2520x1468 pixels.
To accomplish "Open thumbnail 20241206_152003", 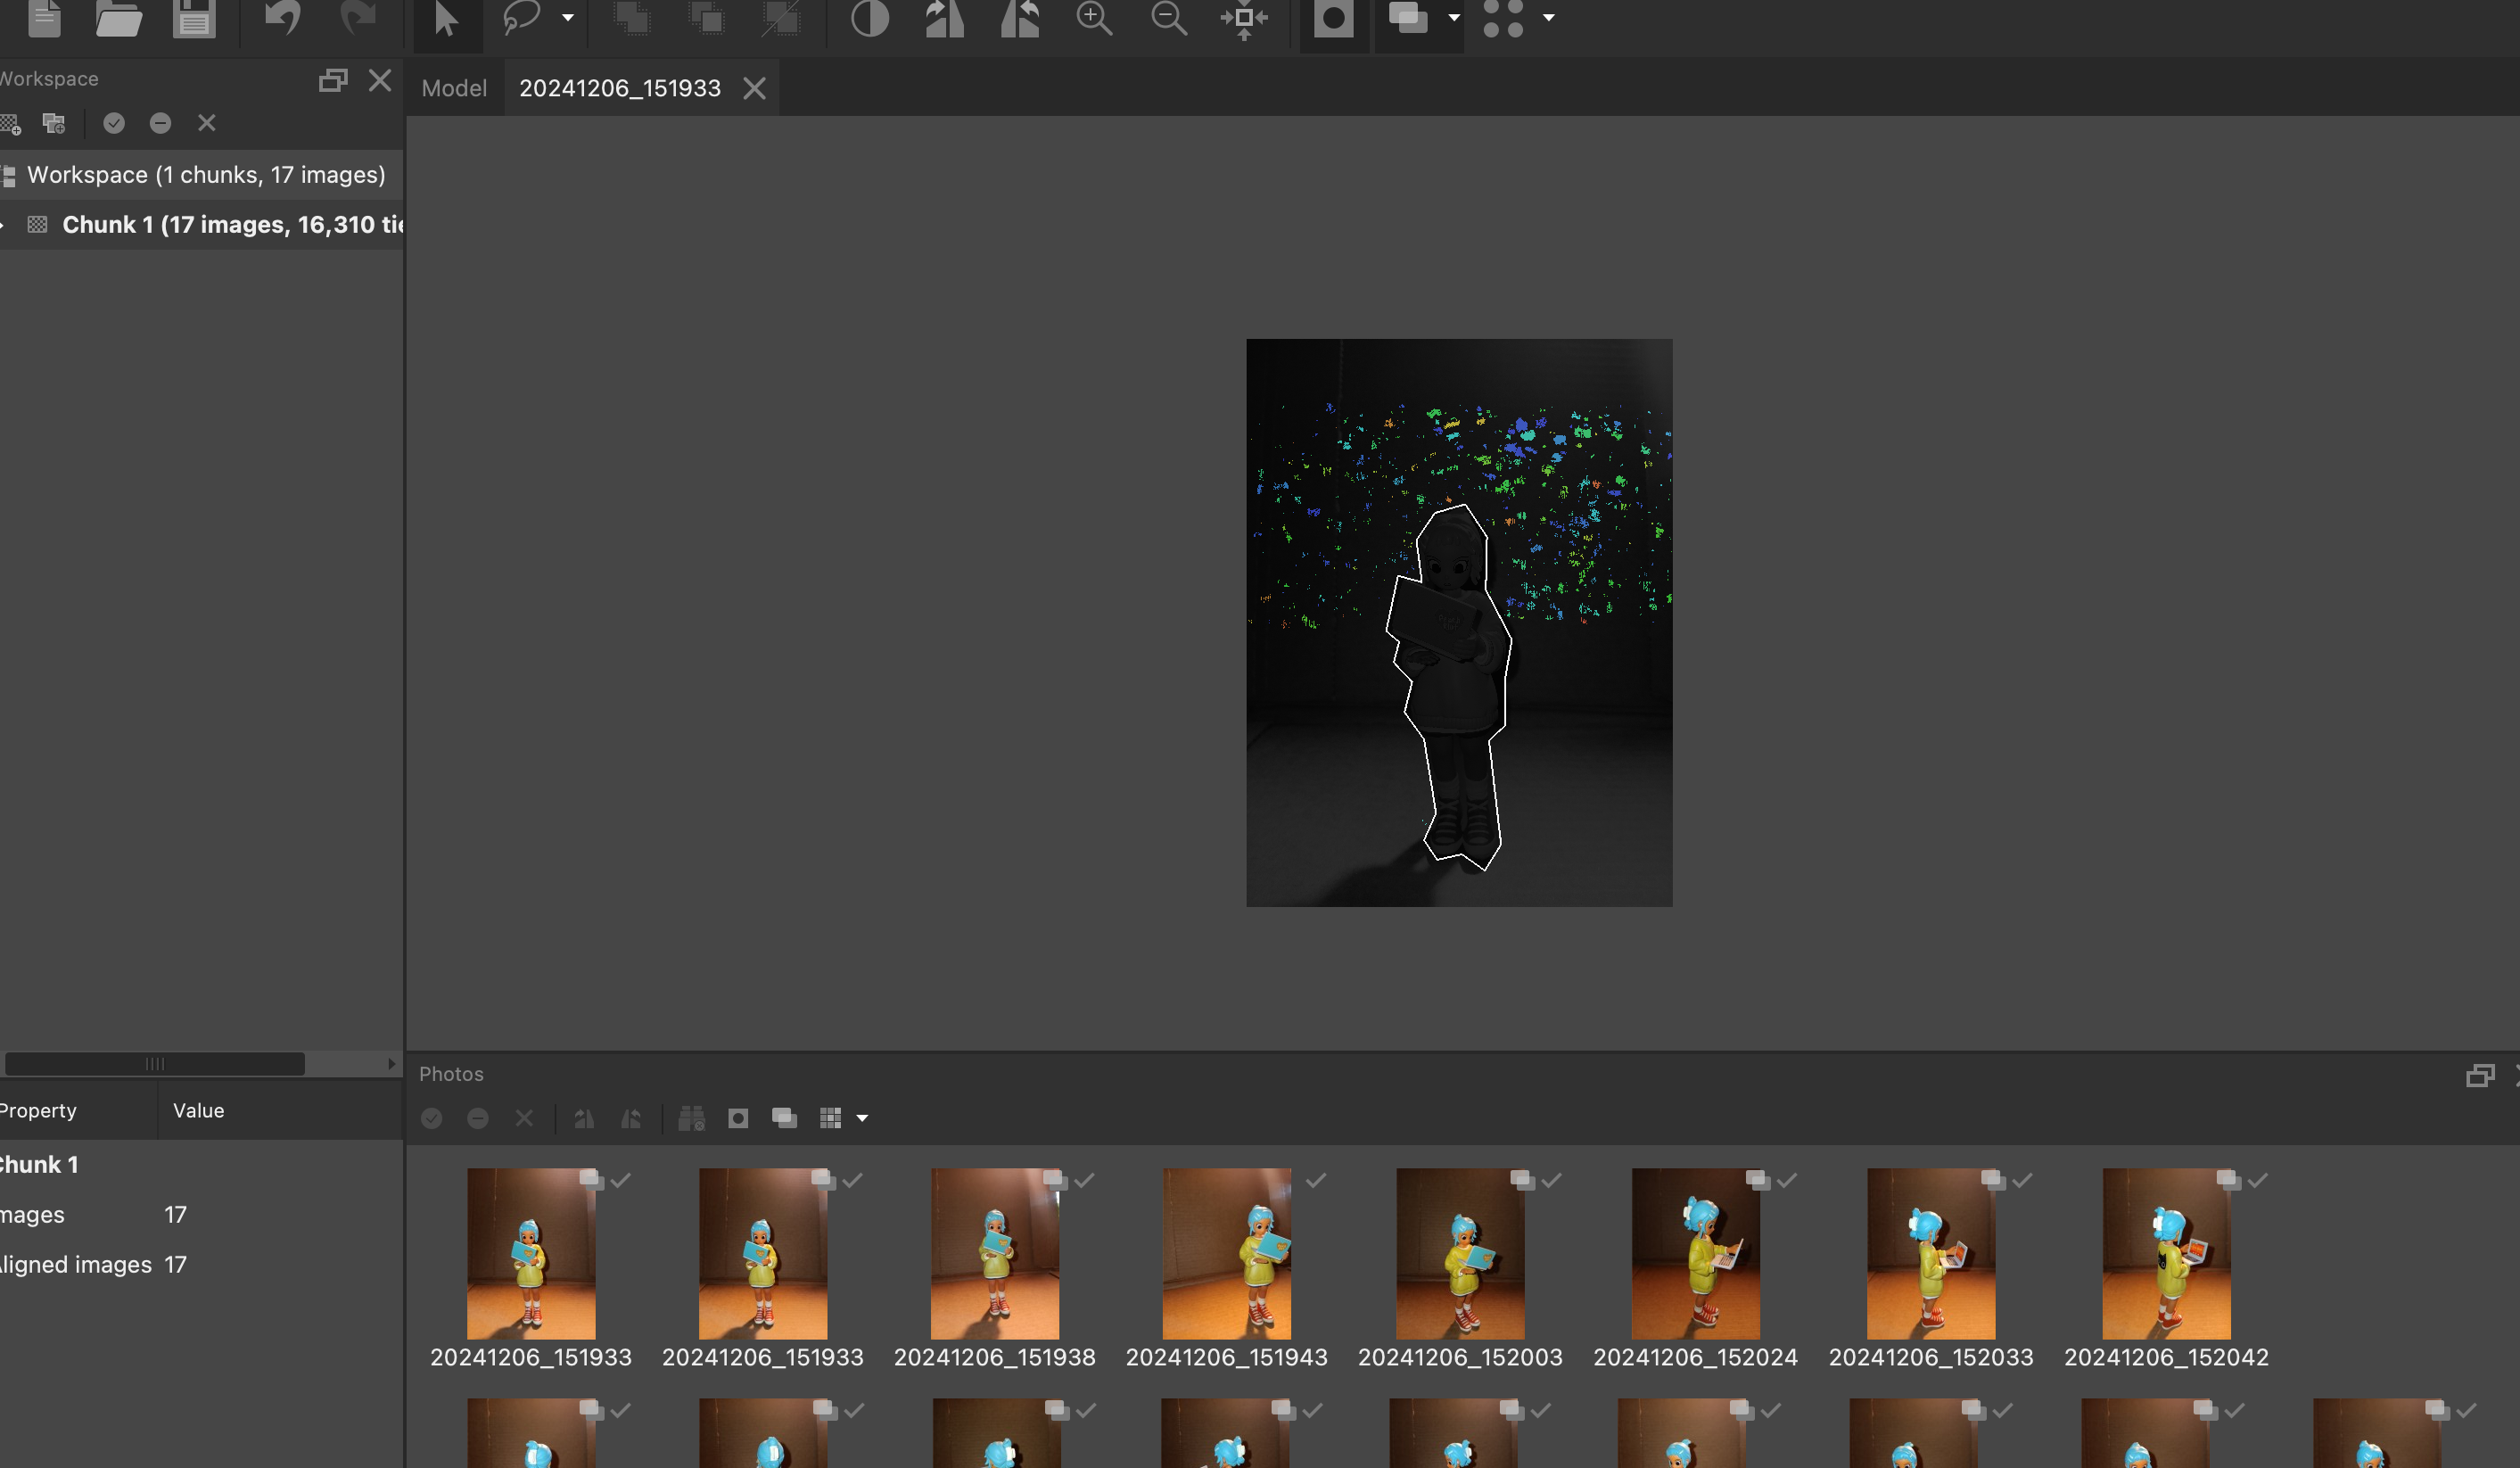I will (1460, 1254).
